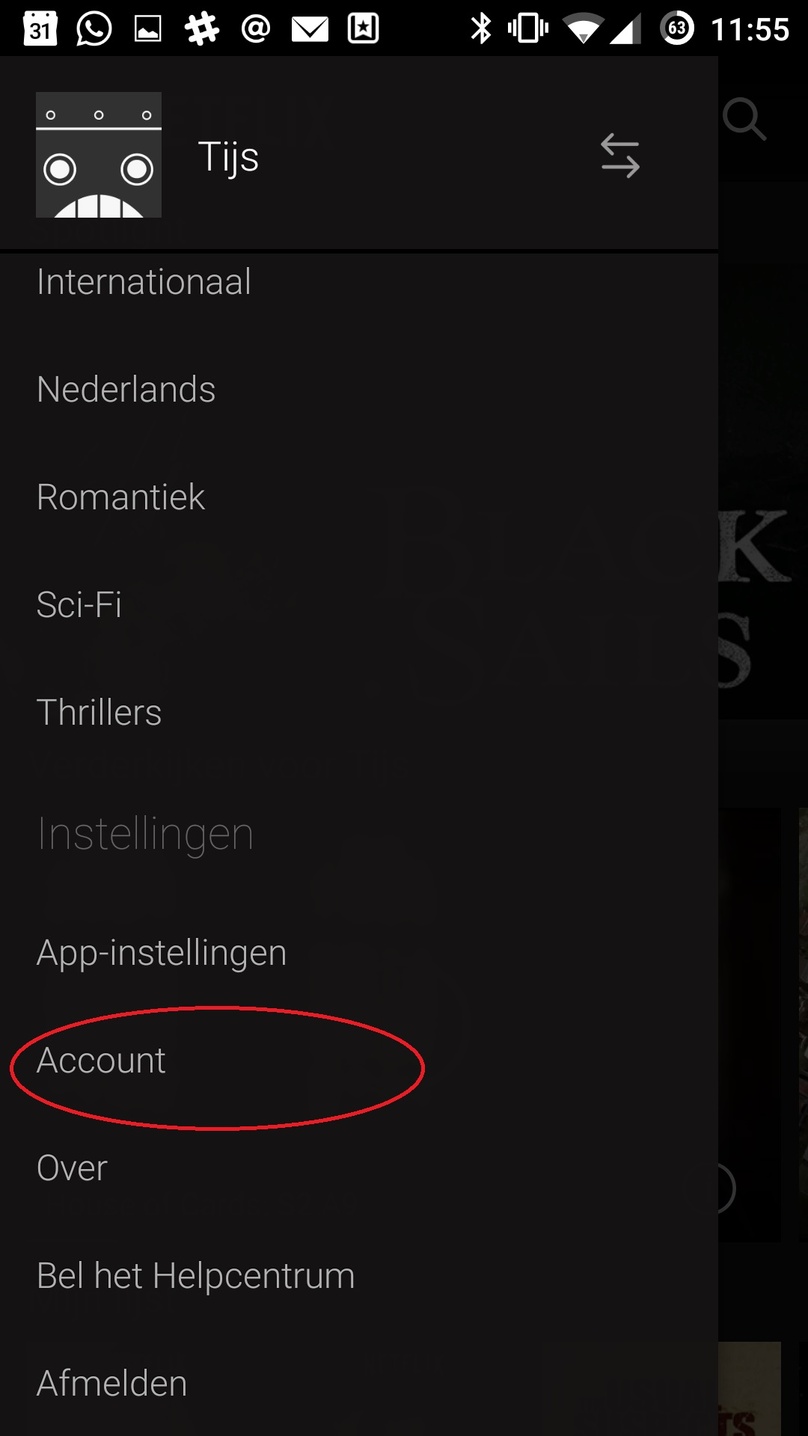Tap the WhatsApp notification icon
The width and height of the screenshot is (808, 1436).
coord(94,29)
